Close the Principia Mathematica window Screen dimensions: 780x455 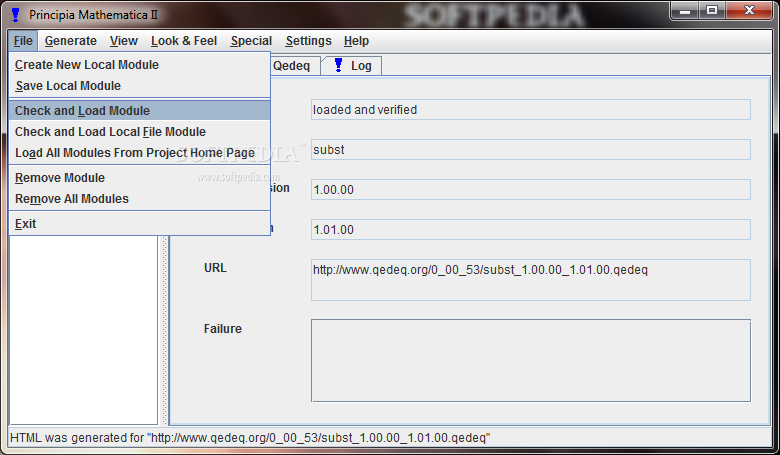750,10
